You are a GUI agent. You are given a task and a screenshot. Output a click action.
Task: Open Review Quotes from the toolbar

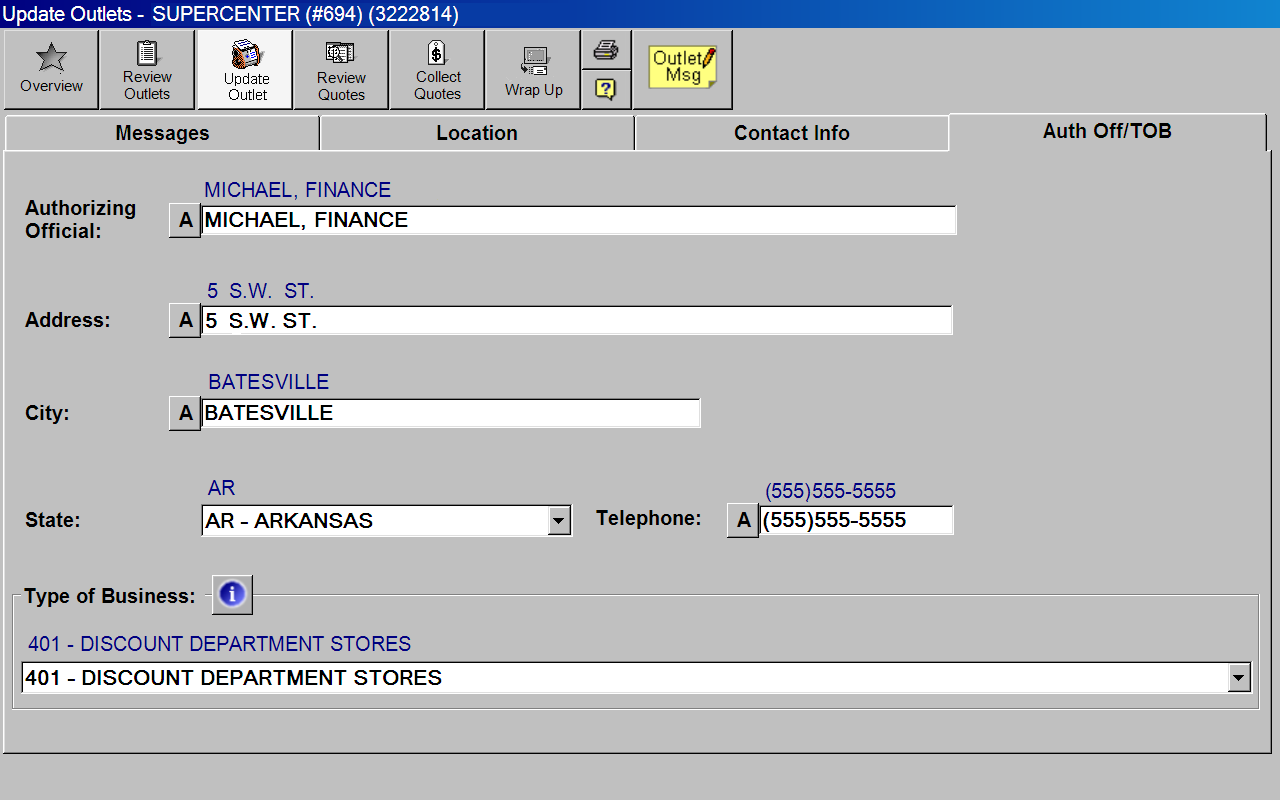coord(341,69)
